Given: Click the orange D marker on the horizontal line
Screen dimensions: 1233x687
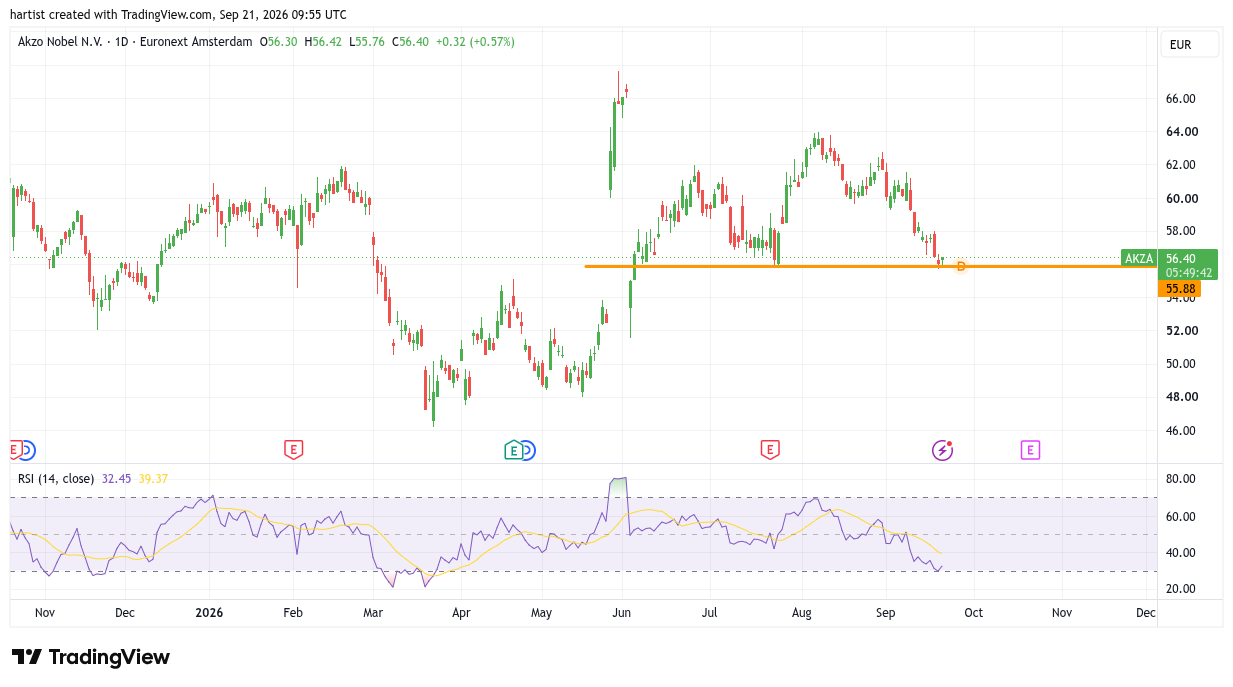Looking at the screenshot, I should click(961, 266).
